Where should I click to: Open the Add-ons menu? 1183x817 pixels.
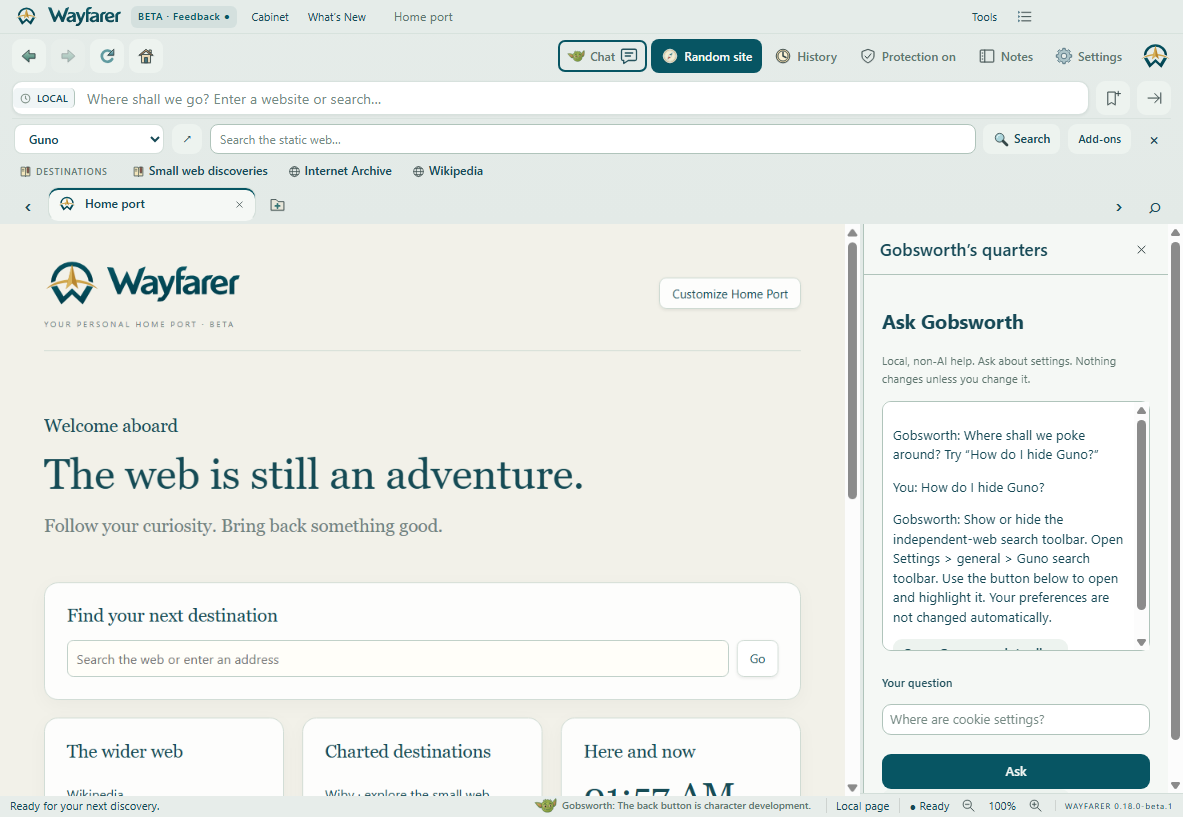[1099, 140]
